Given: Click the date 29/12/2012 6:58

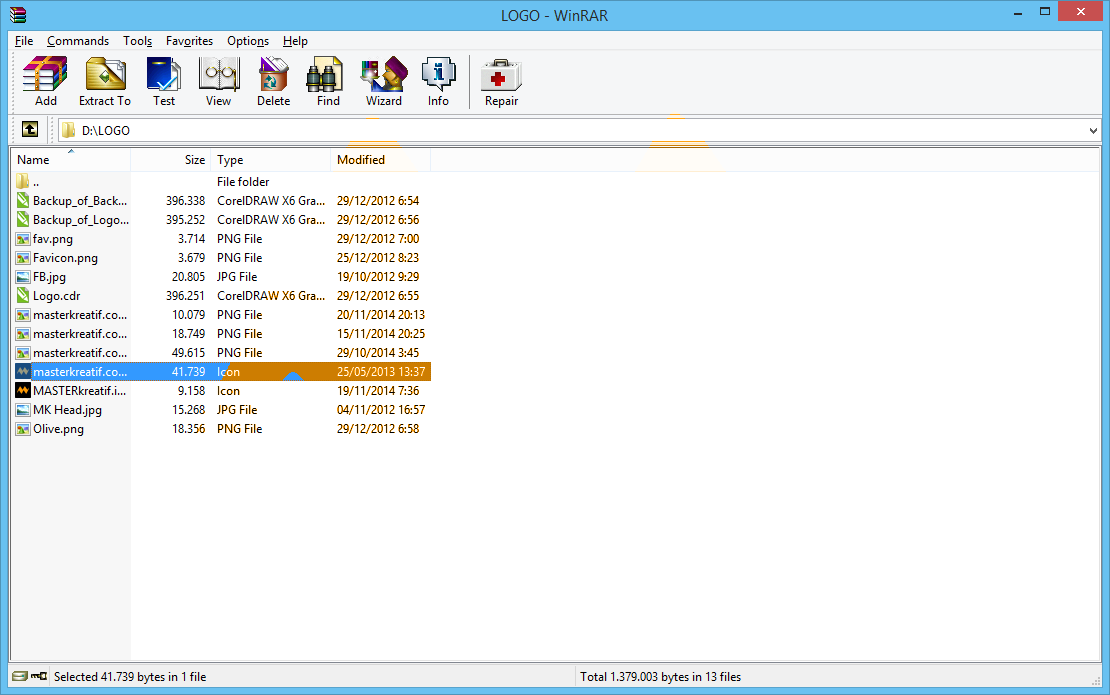Looking at the screenshot, I should (378, 429).
